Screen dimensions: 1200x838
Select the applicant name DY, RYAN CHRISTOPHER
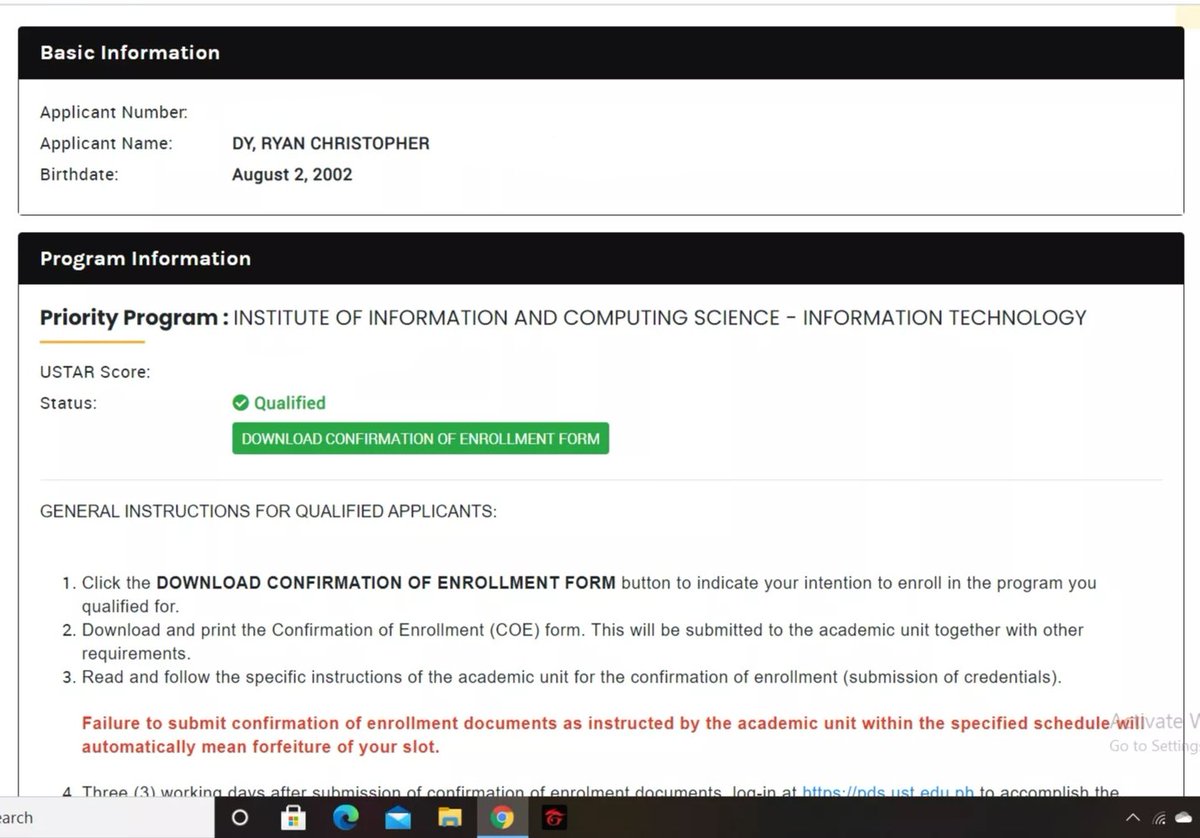[x=331, y=143]
